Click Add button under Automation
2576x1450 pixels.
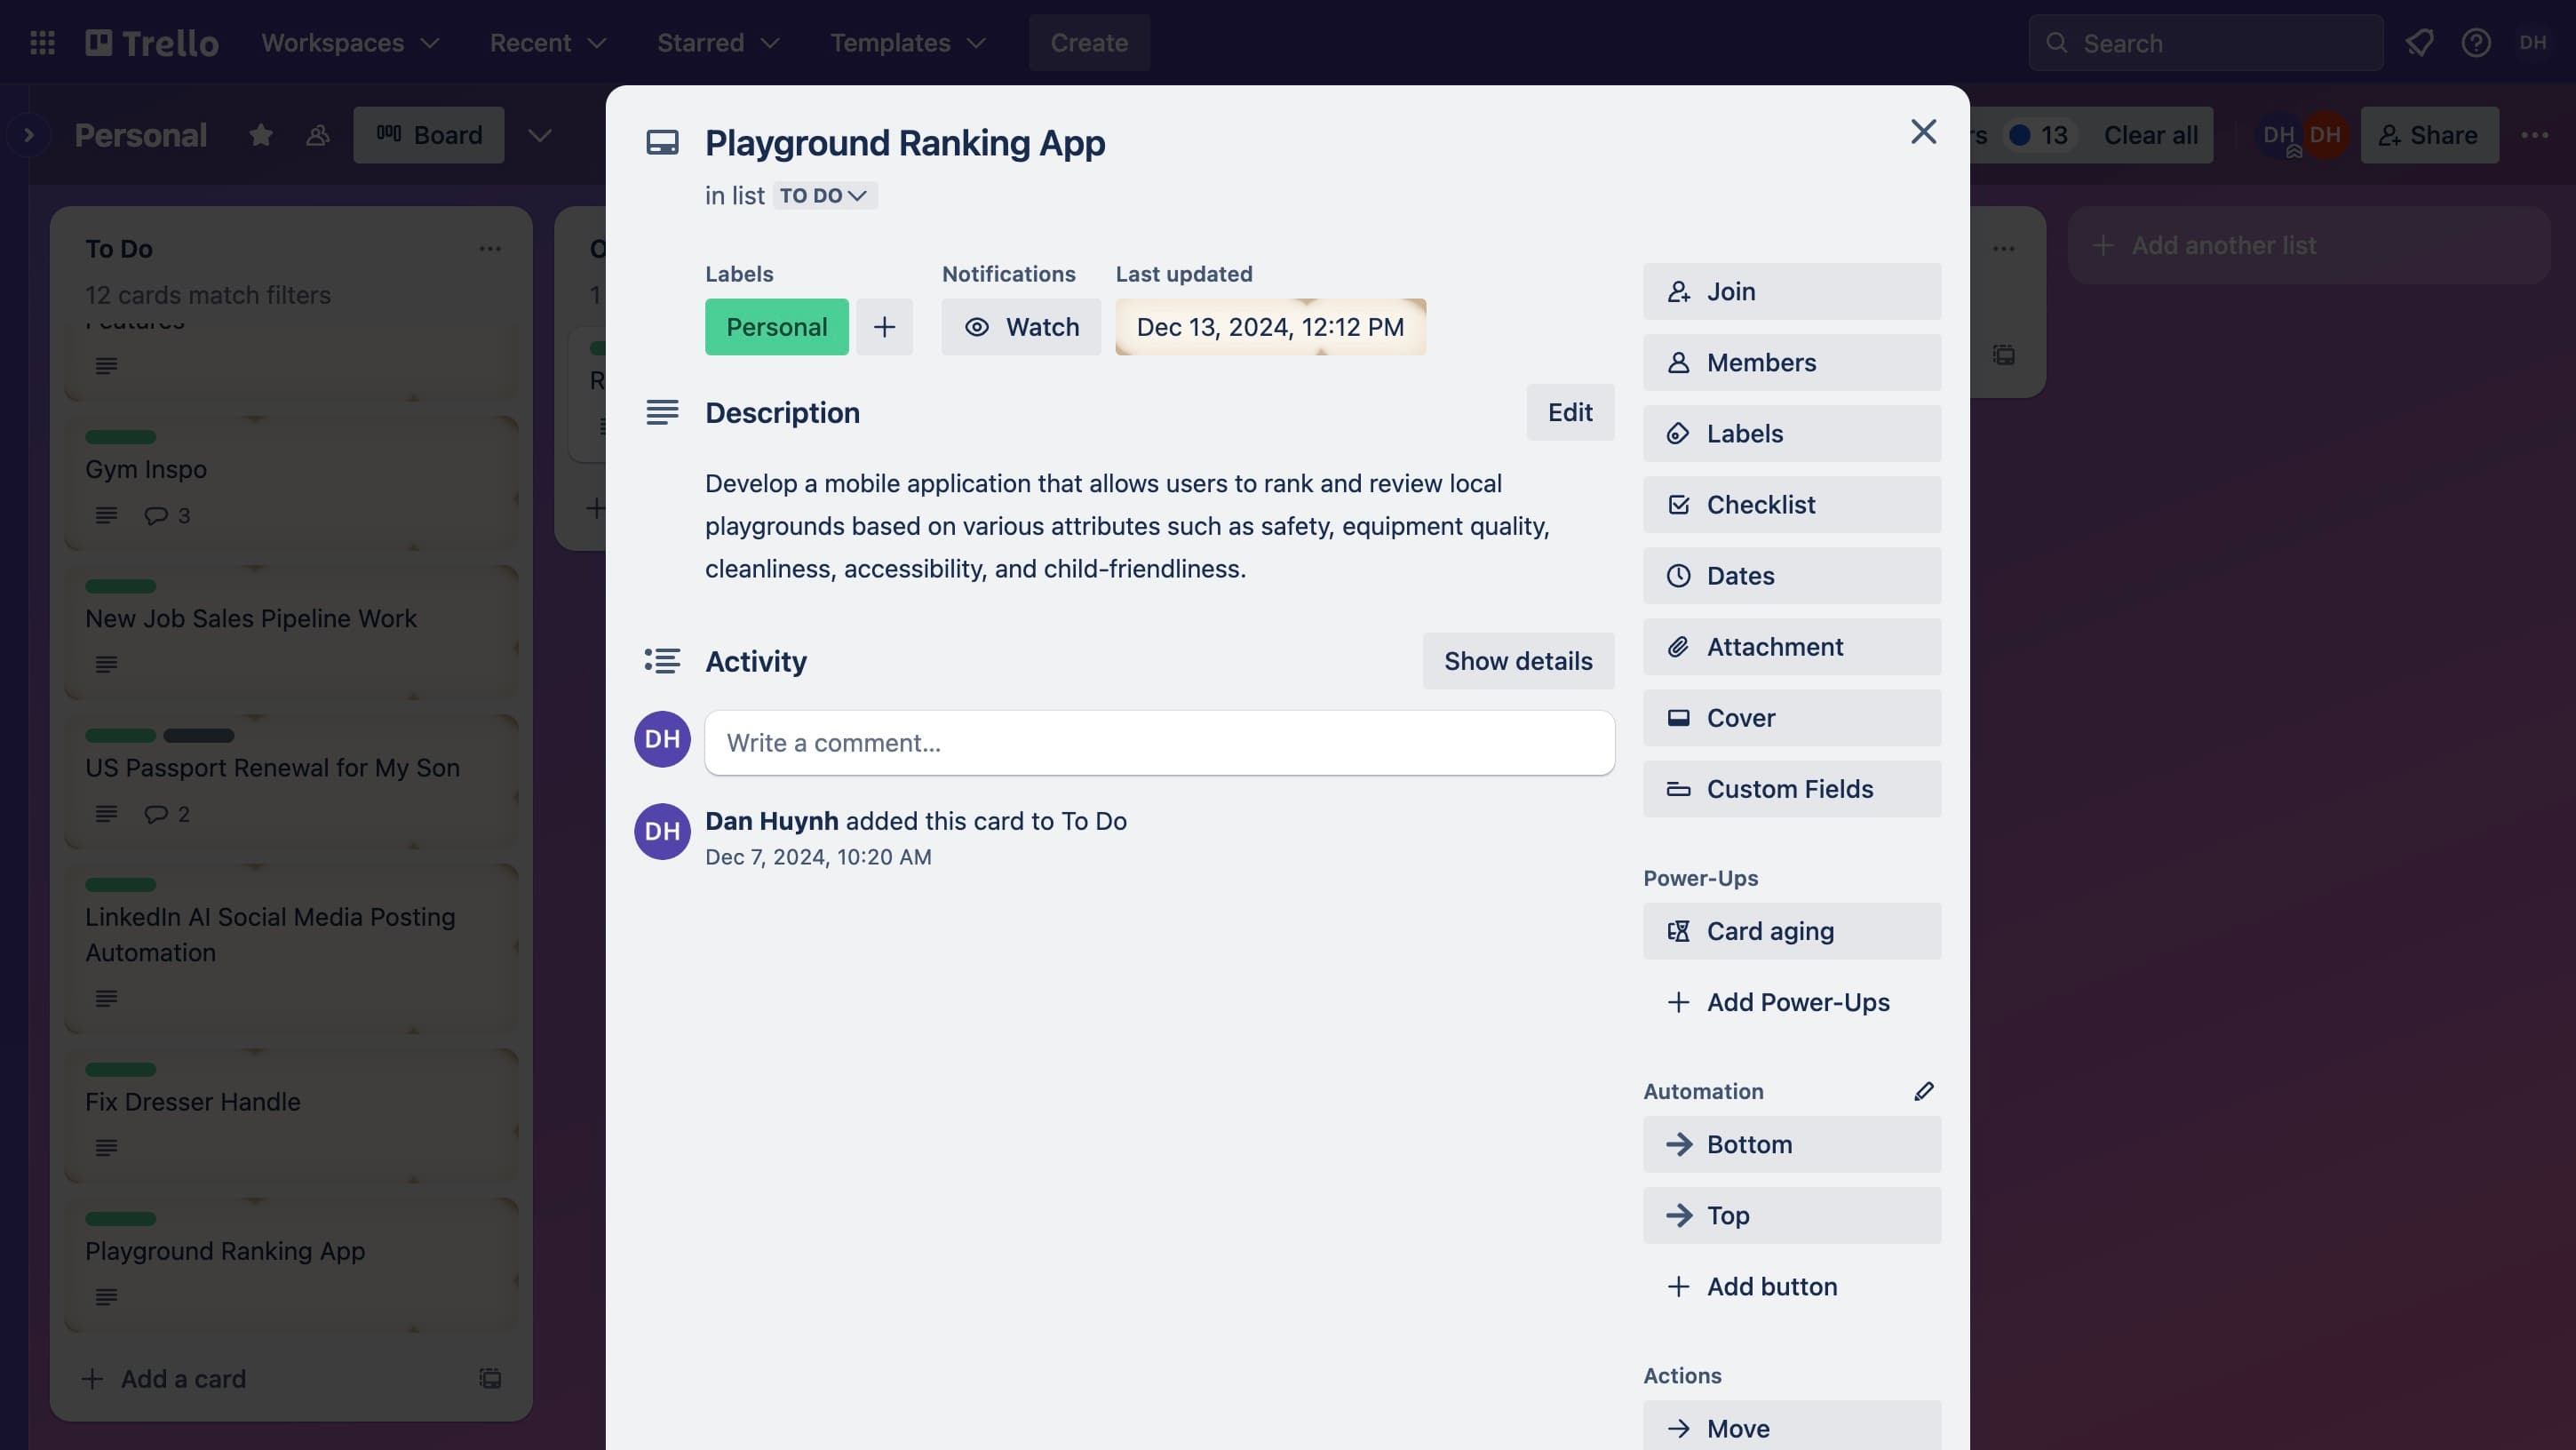click(1792, 1286)
